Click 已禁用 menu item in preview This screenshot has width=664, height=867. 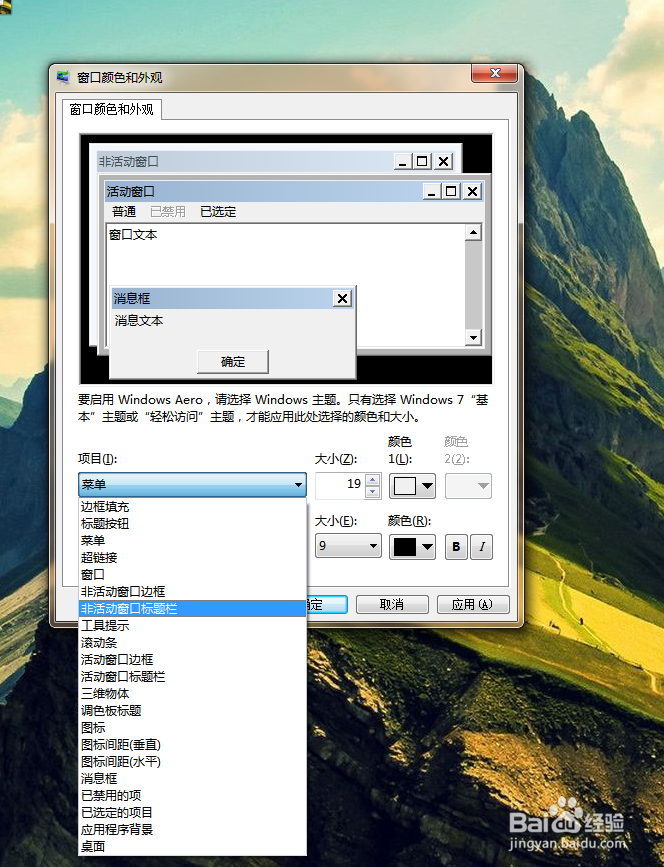point(168,212)
